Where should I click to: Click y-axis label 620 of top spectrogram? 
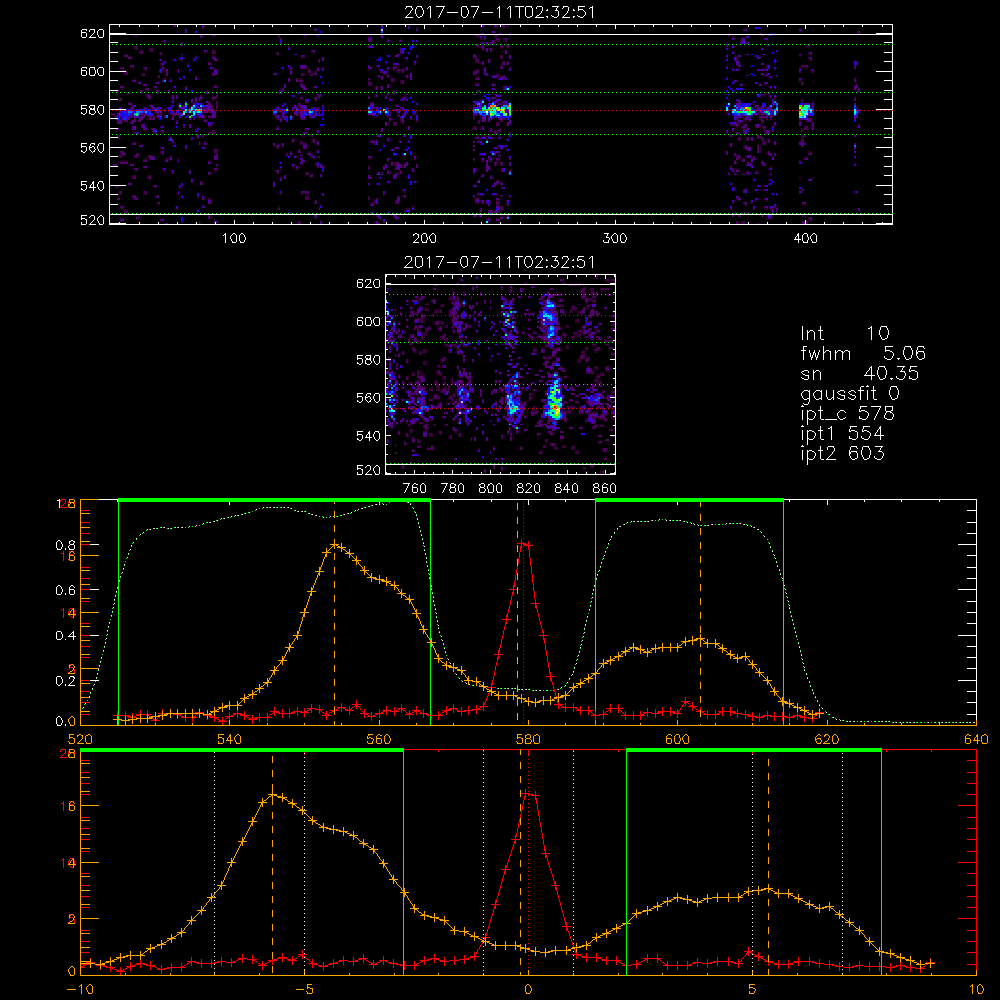92,34
